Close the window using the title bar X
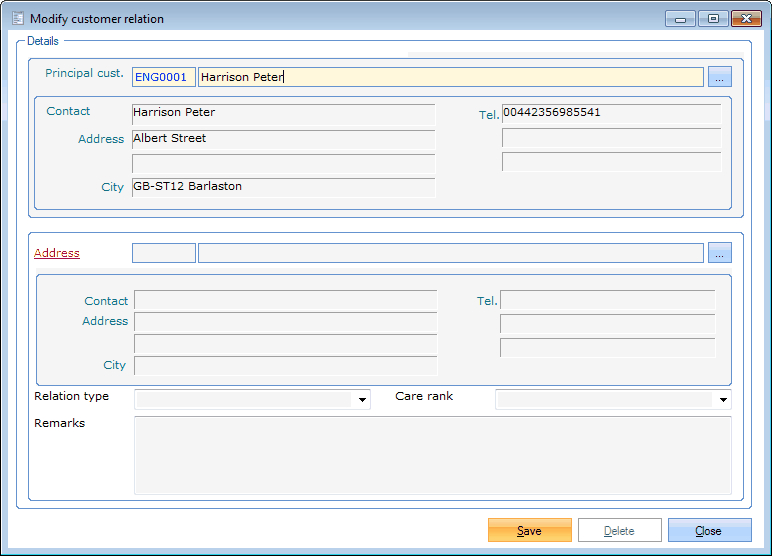This screenshot has height=556, width=772. pyautogui.click(x=745, y=19)
